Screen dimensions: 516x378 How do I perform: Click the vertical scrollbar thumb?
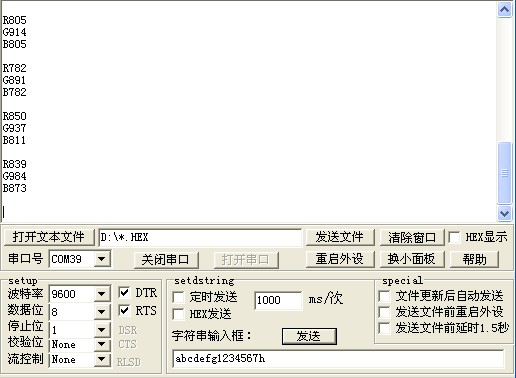point(504,173)
